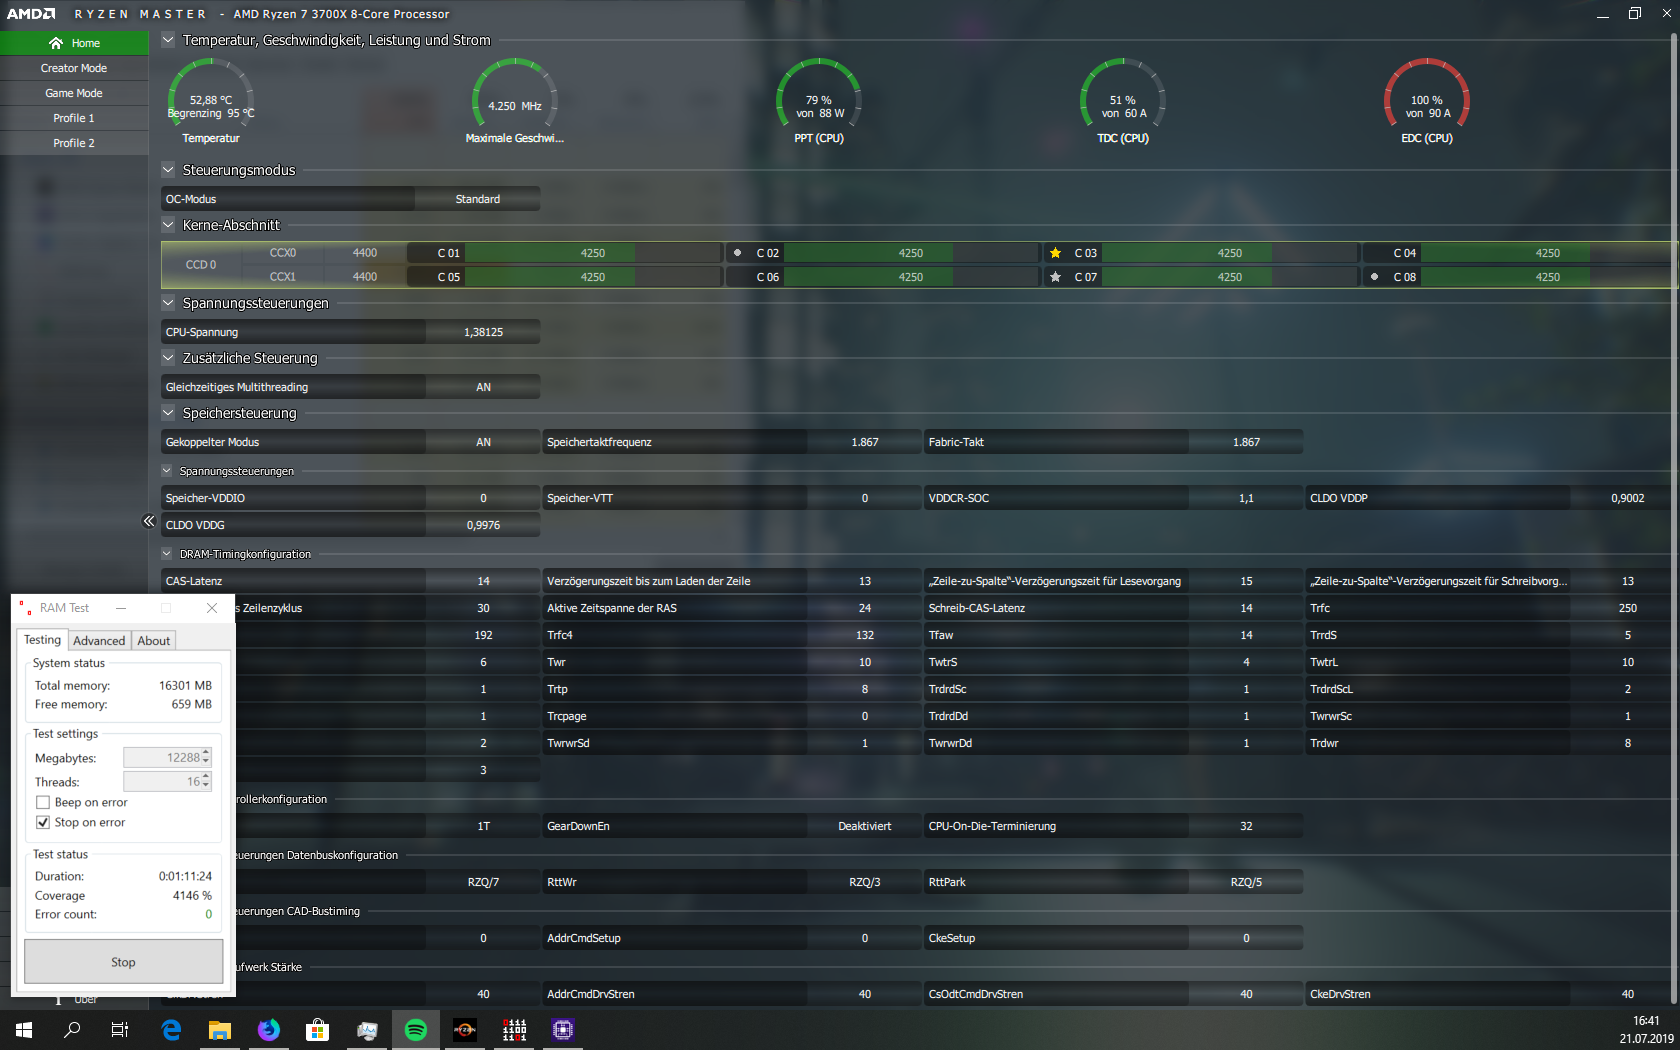Collapse Zusätzliche Steuerung section
1680x1050 pixels.
[168, 358]
